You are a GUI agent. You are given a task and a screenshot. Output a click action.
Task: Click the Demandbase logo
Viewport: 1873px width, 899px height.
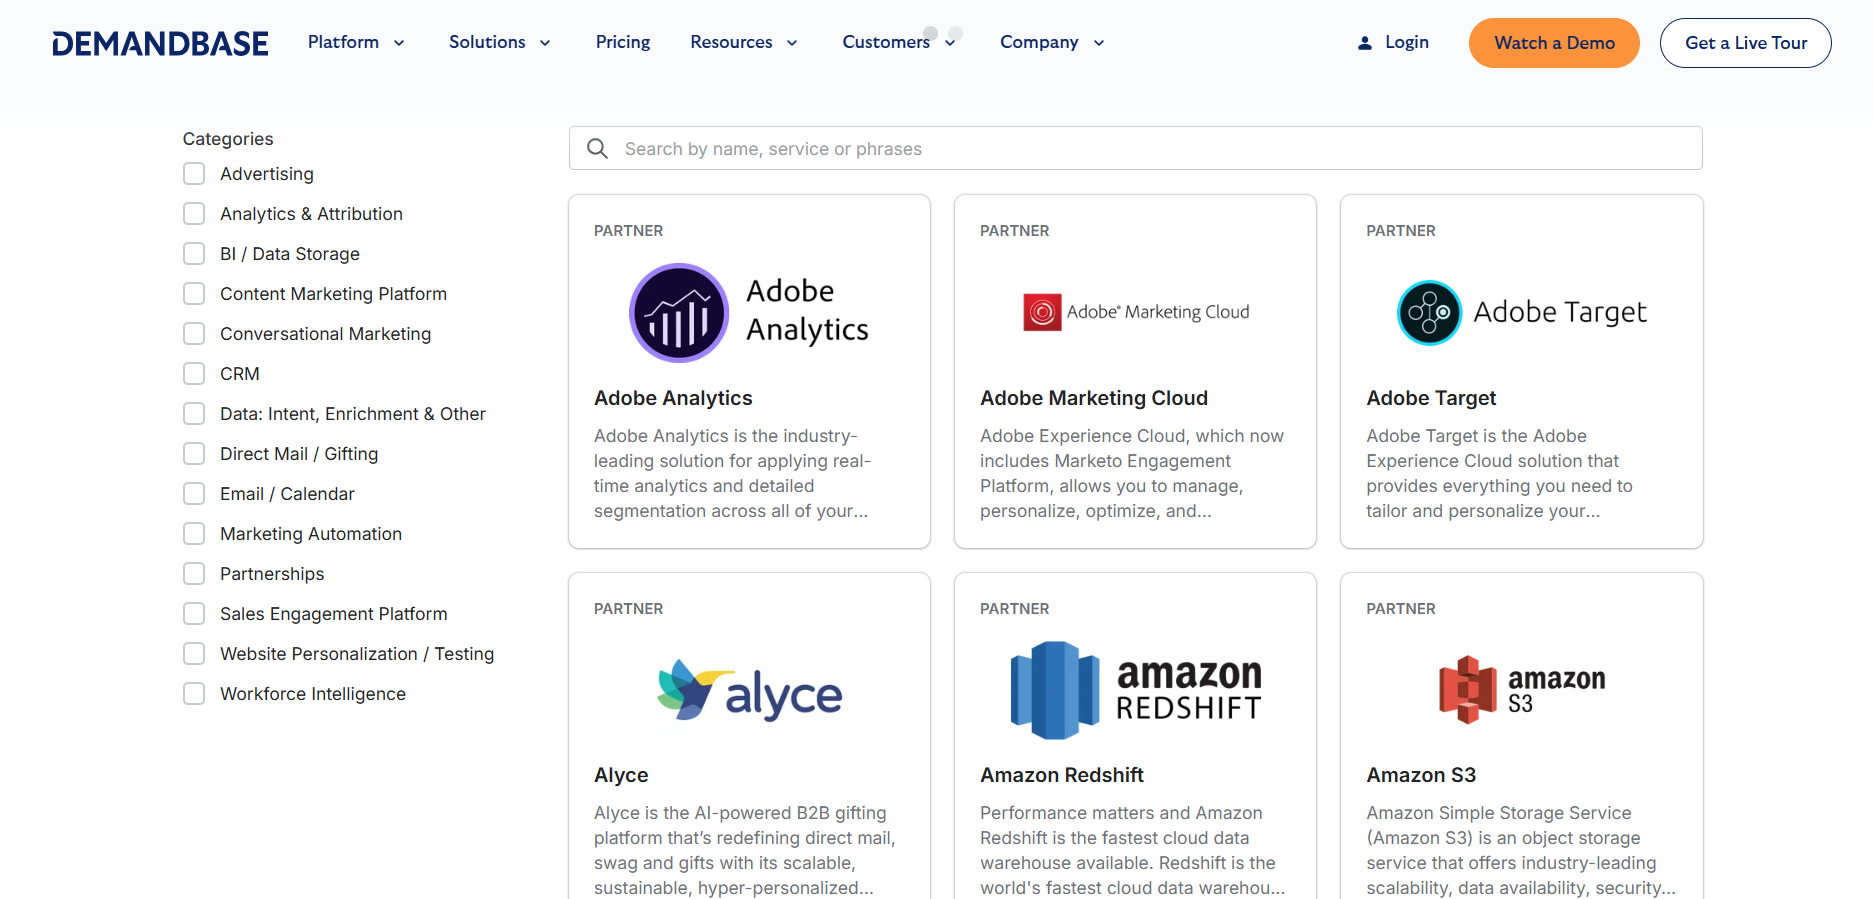pyautogui.click(x=160, y=43)
